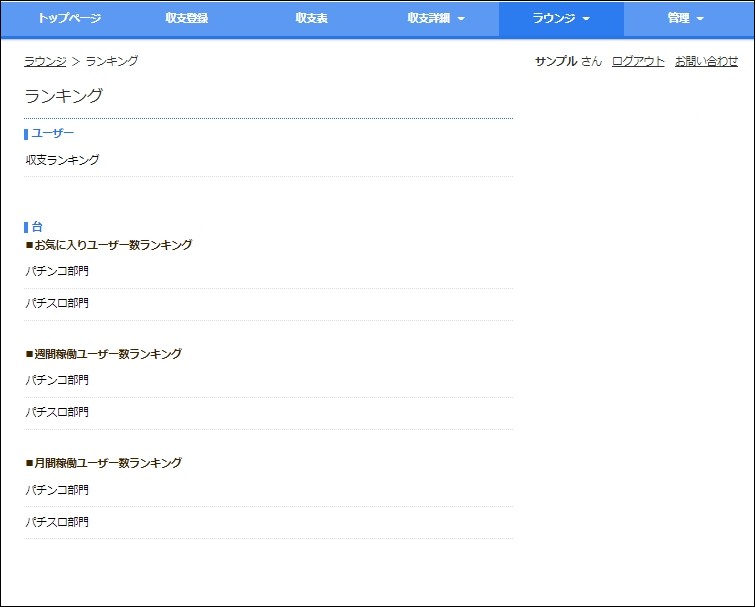Expand the 収支詳細 dropdown menu

tap(436, 18)
